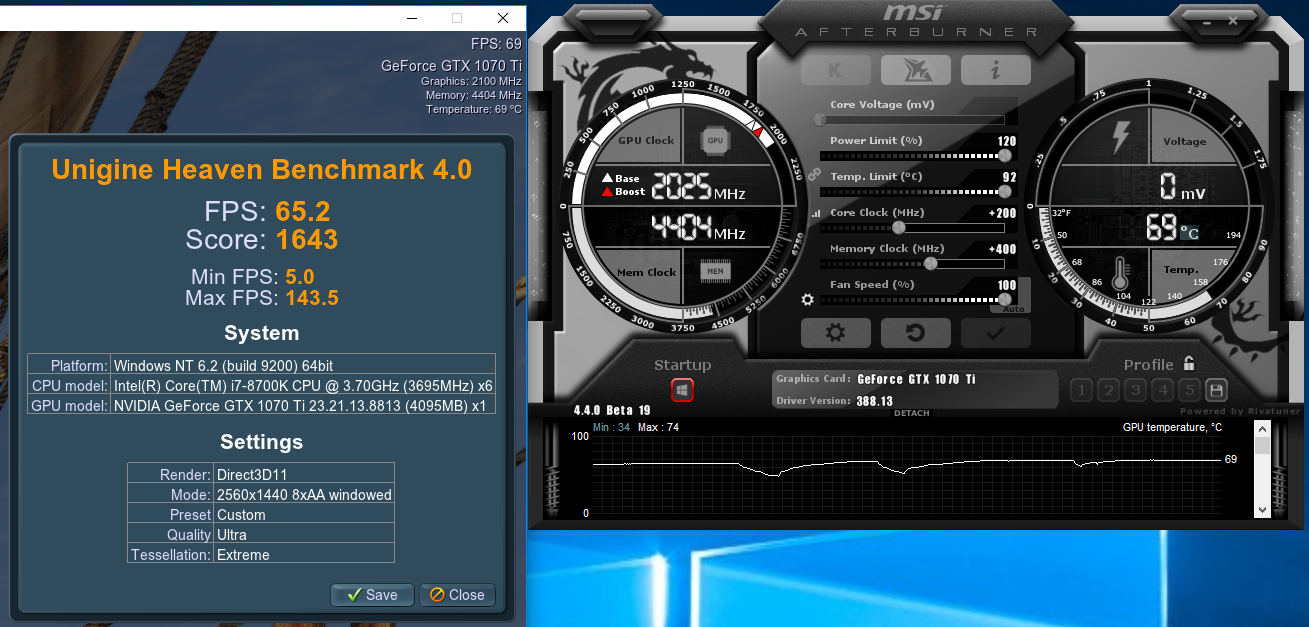Close the Heaven Benchmark results dialog

[457, 595]
